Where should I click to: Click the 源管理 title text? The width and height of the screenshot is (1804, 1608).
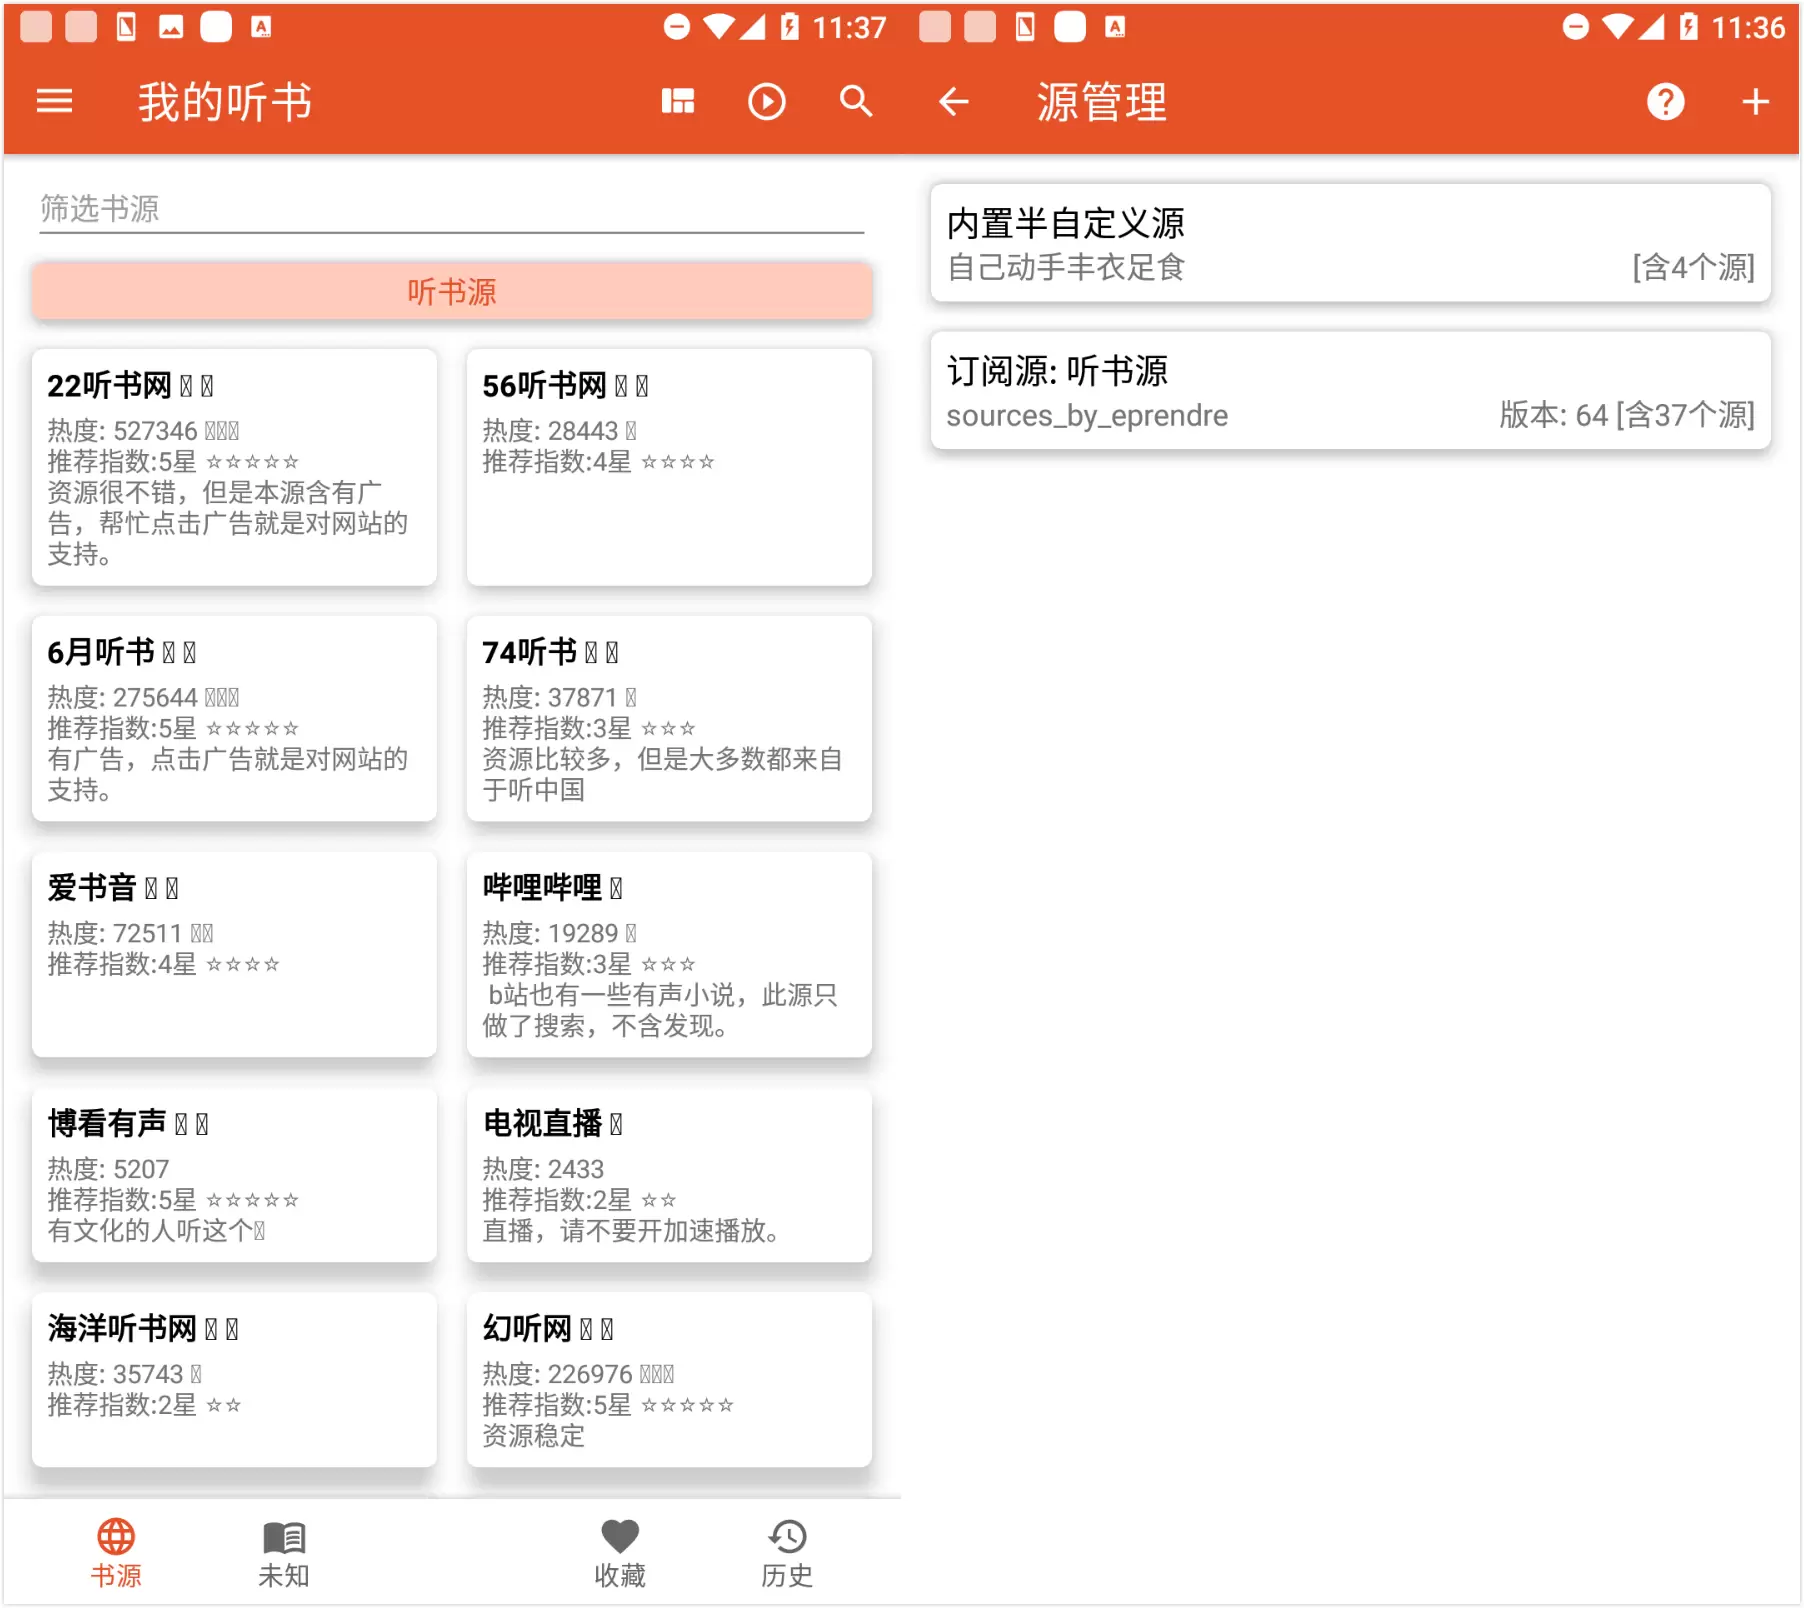pyautogui.click(x=1102, y=102)
